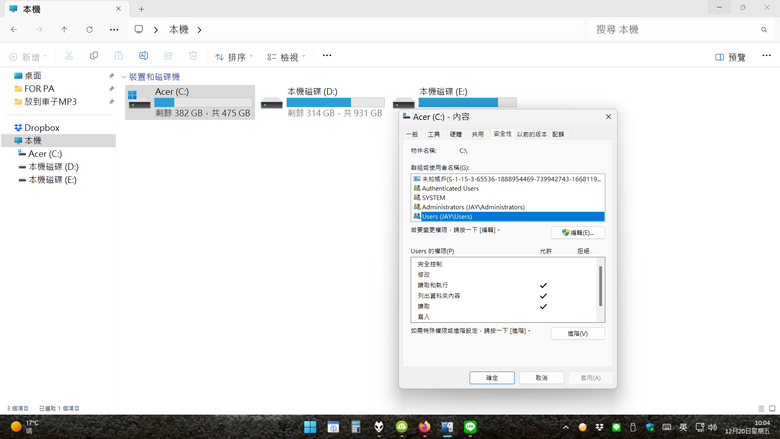Select the 本機磁碟 (E:) drive tile
The image size is (780, 439).
click(x=455, y=98)
